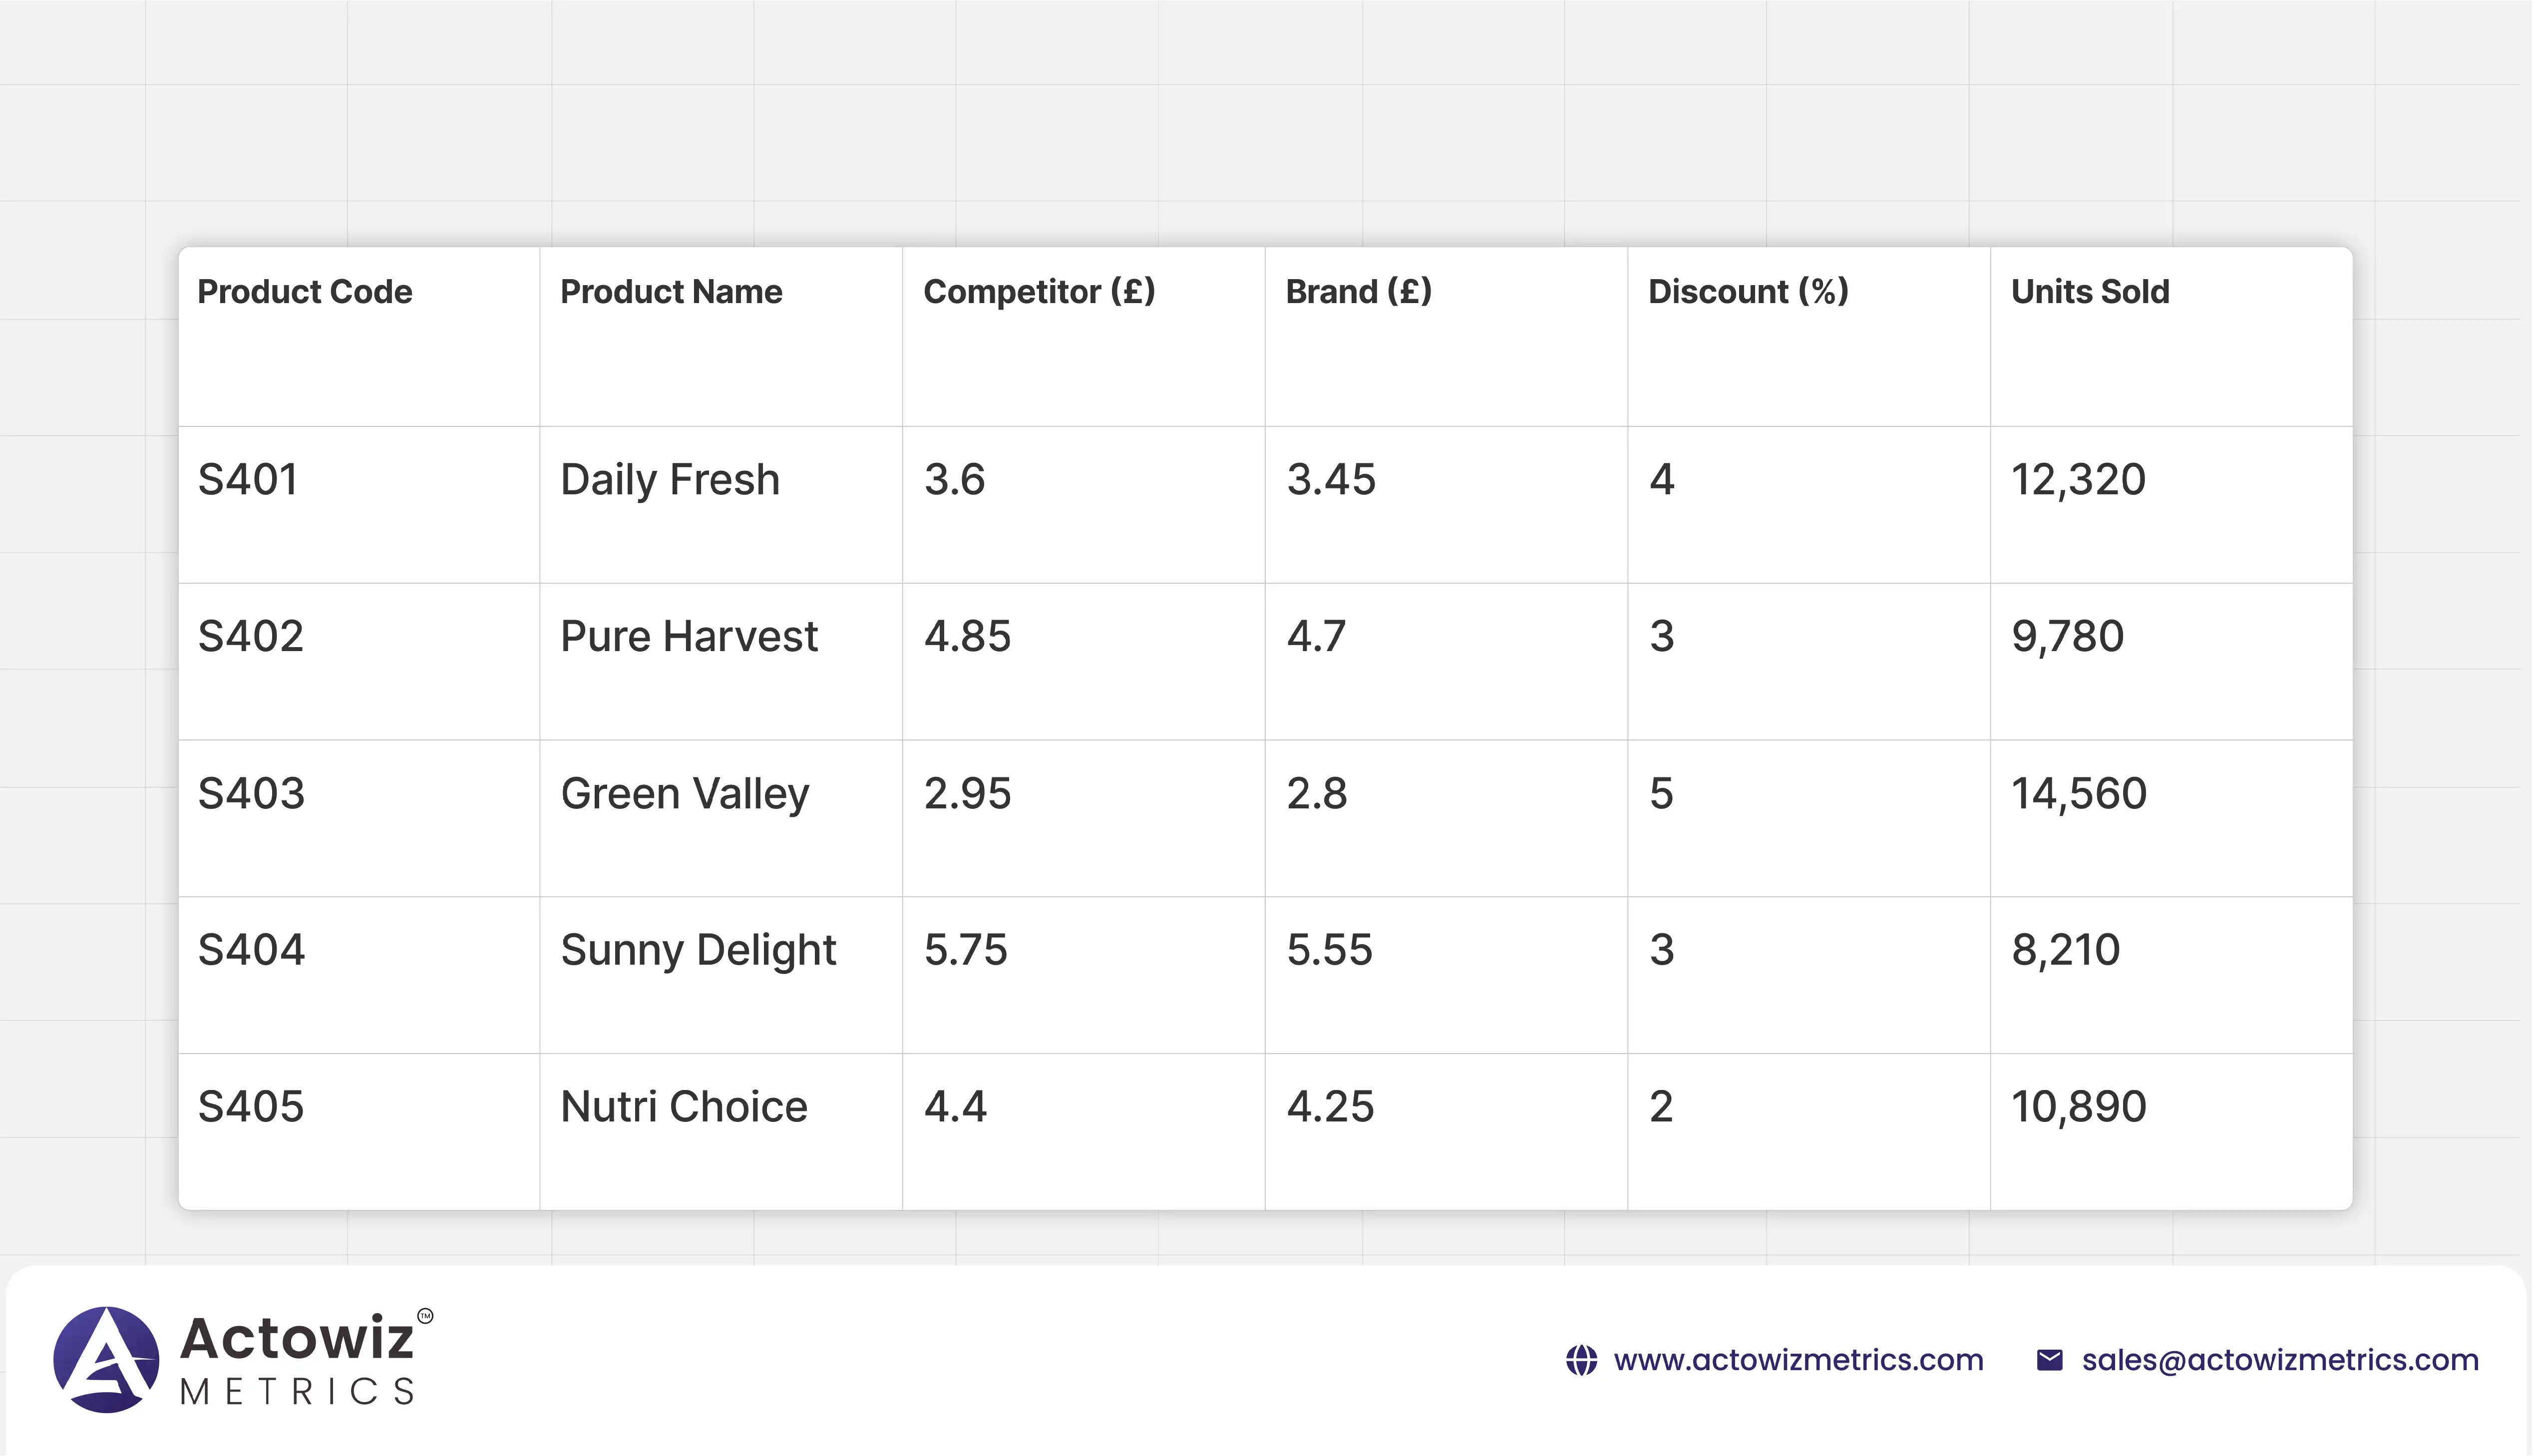Select the S401 product code cell

point(248,480)
